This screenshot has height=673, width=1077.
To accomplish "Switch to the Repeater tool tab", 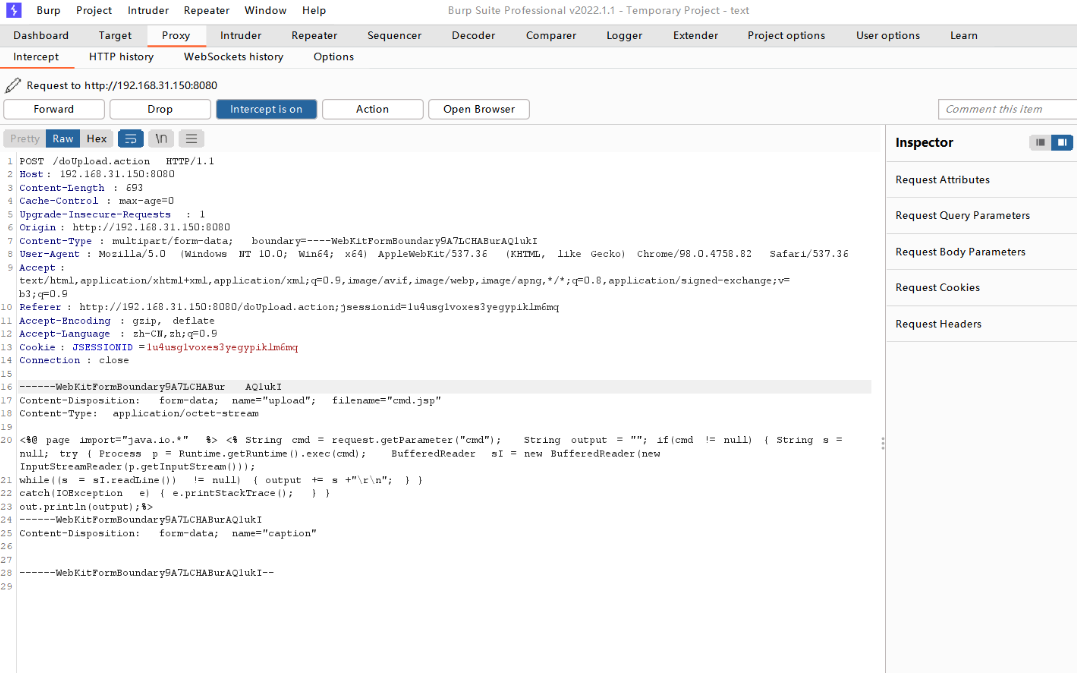I will pos(314,36).
